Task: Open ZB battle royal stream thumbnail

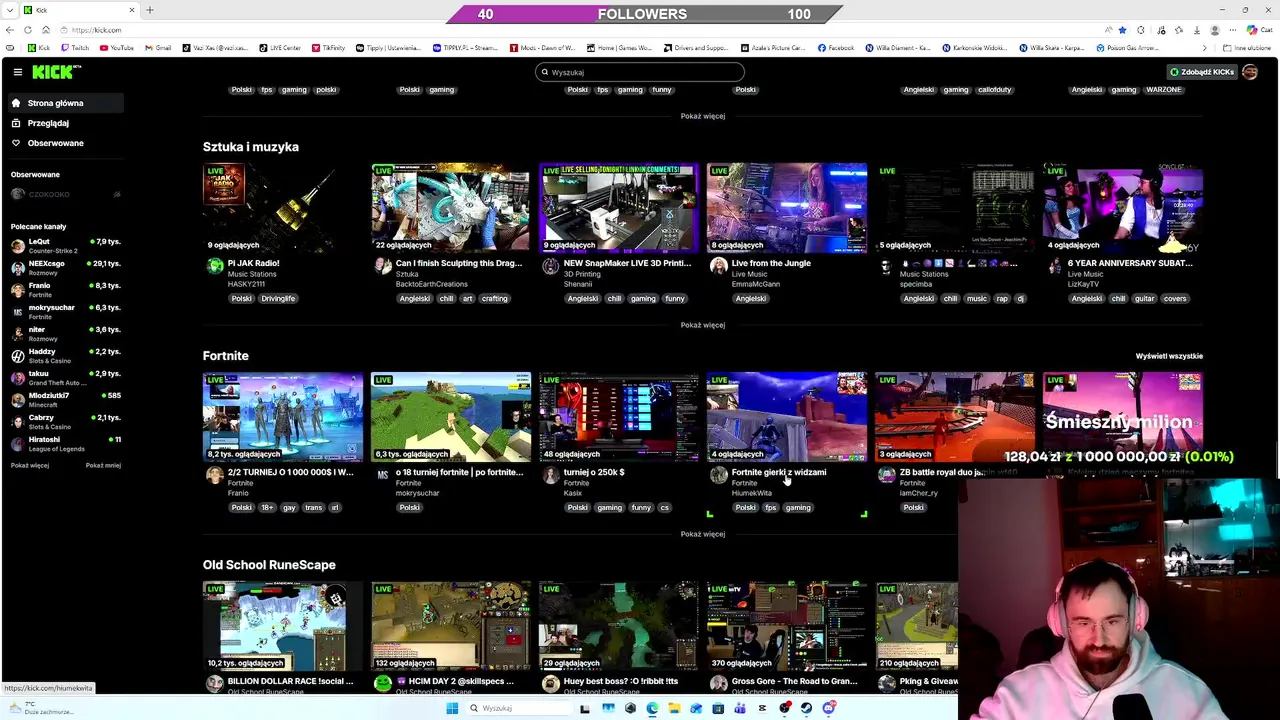Action: 955,417
